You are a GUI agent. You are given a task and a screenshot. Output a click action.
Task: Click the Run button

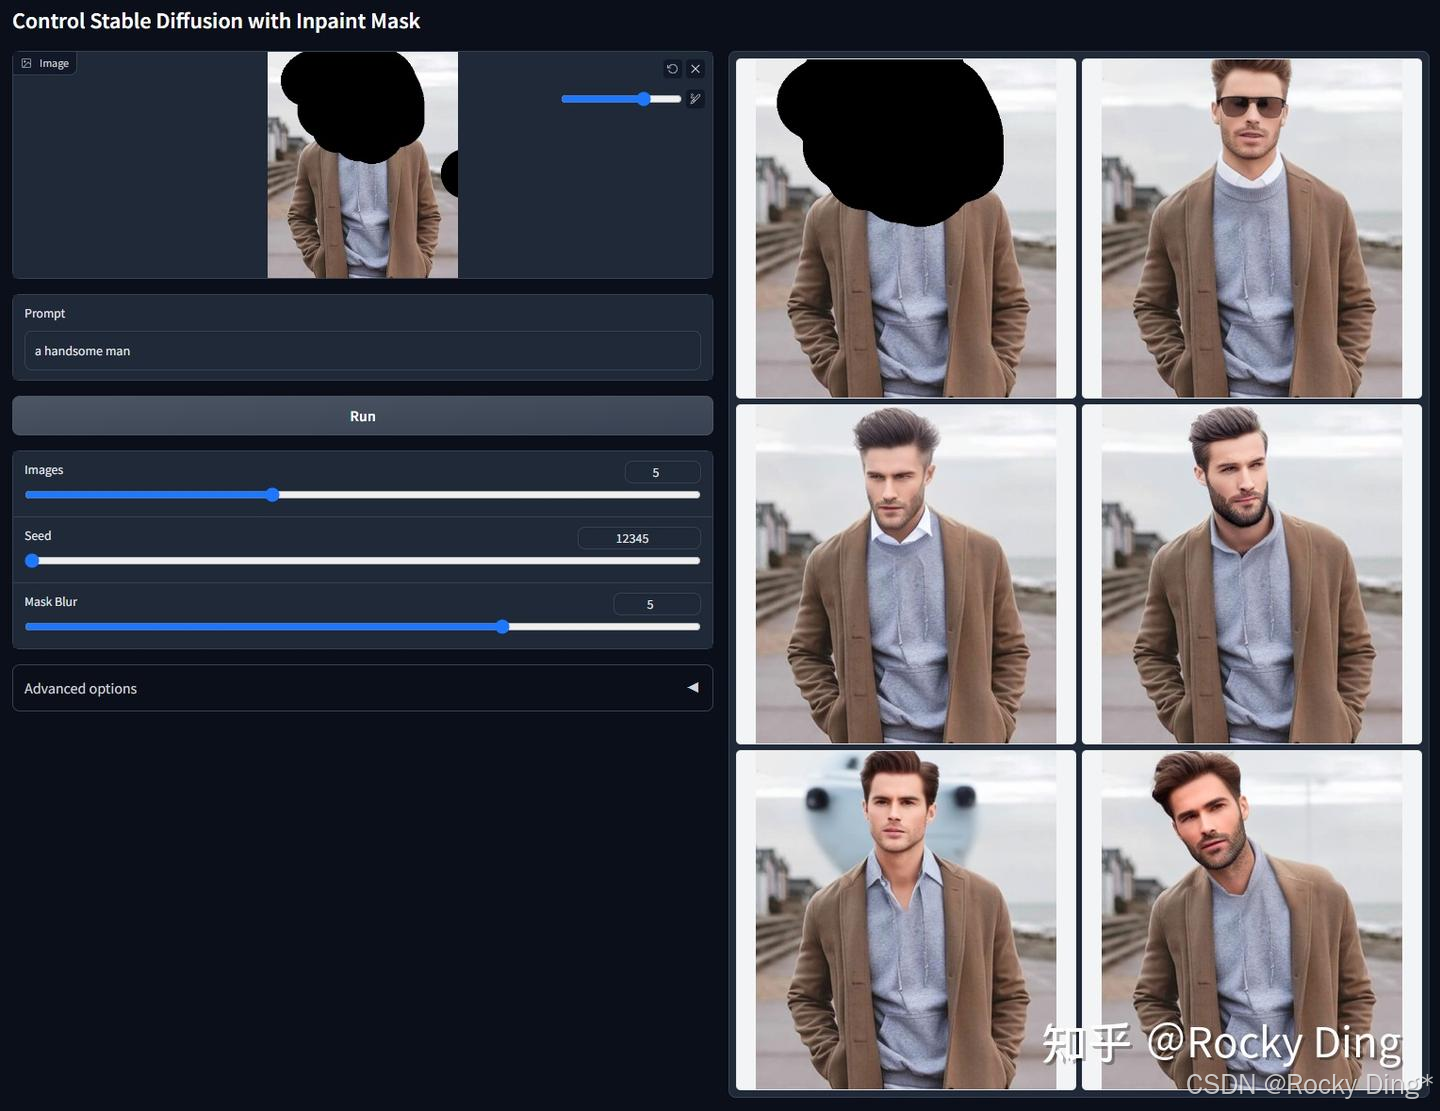[x=362, y=415]
